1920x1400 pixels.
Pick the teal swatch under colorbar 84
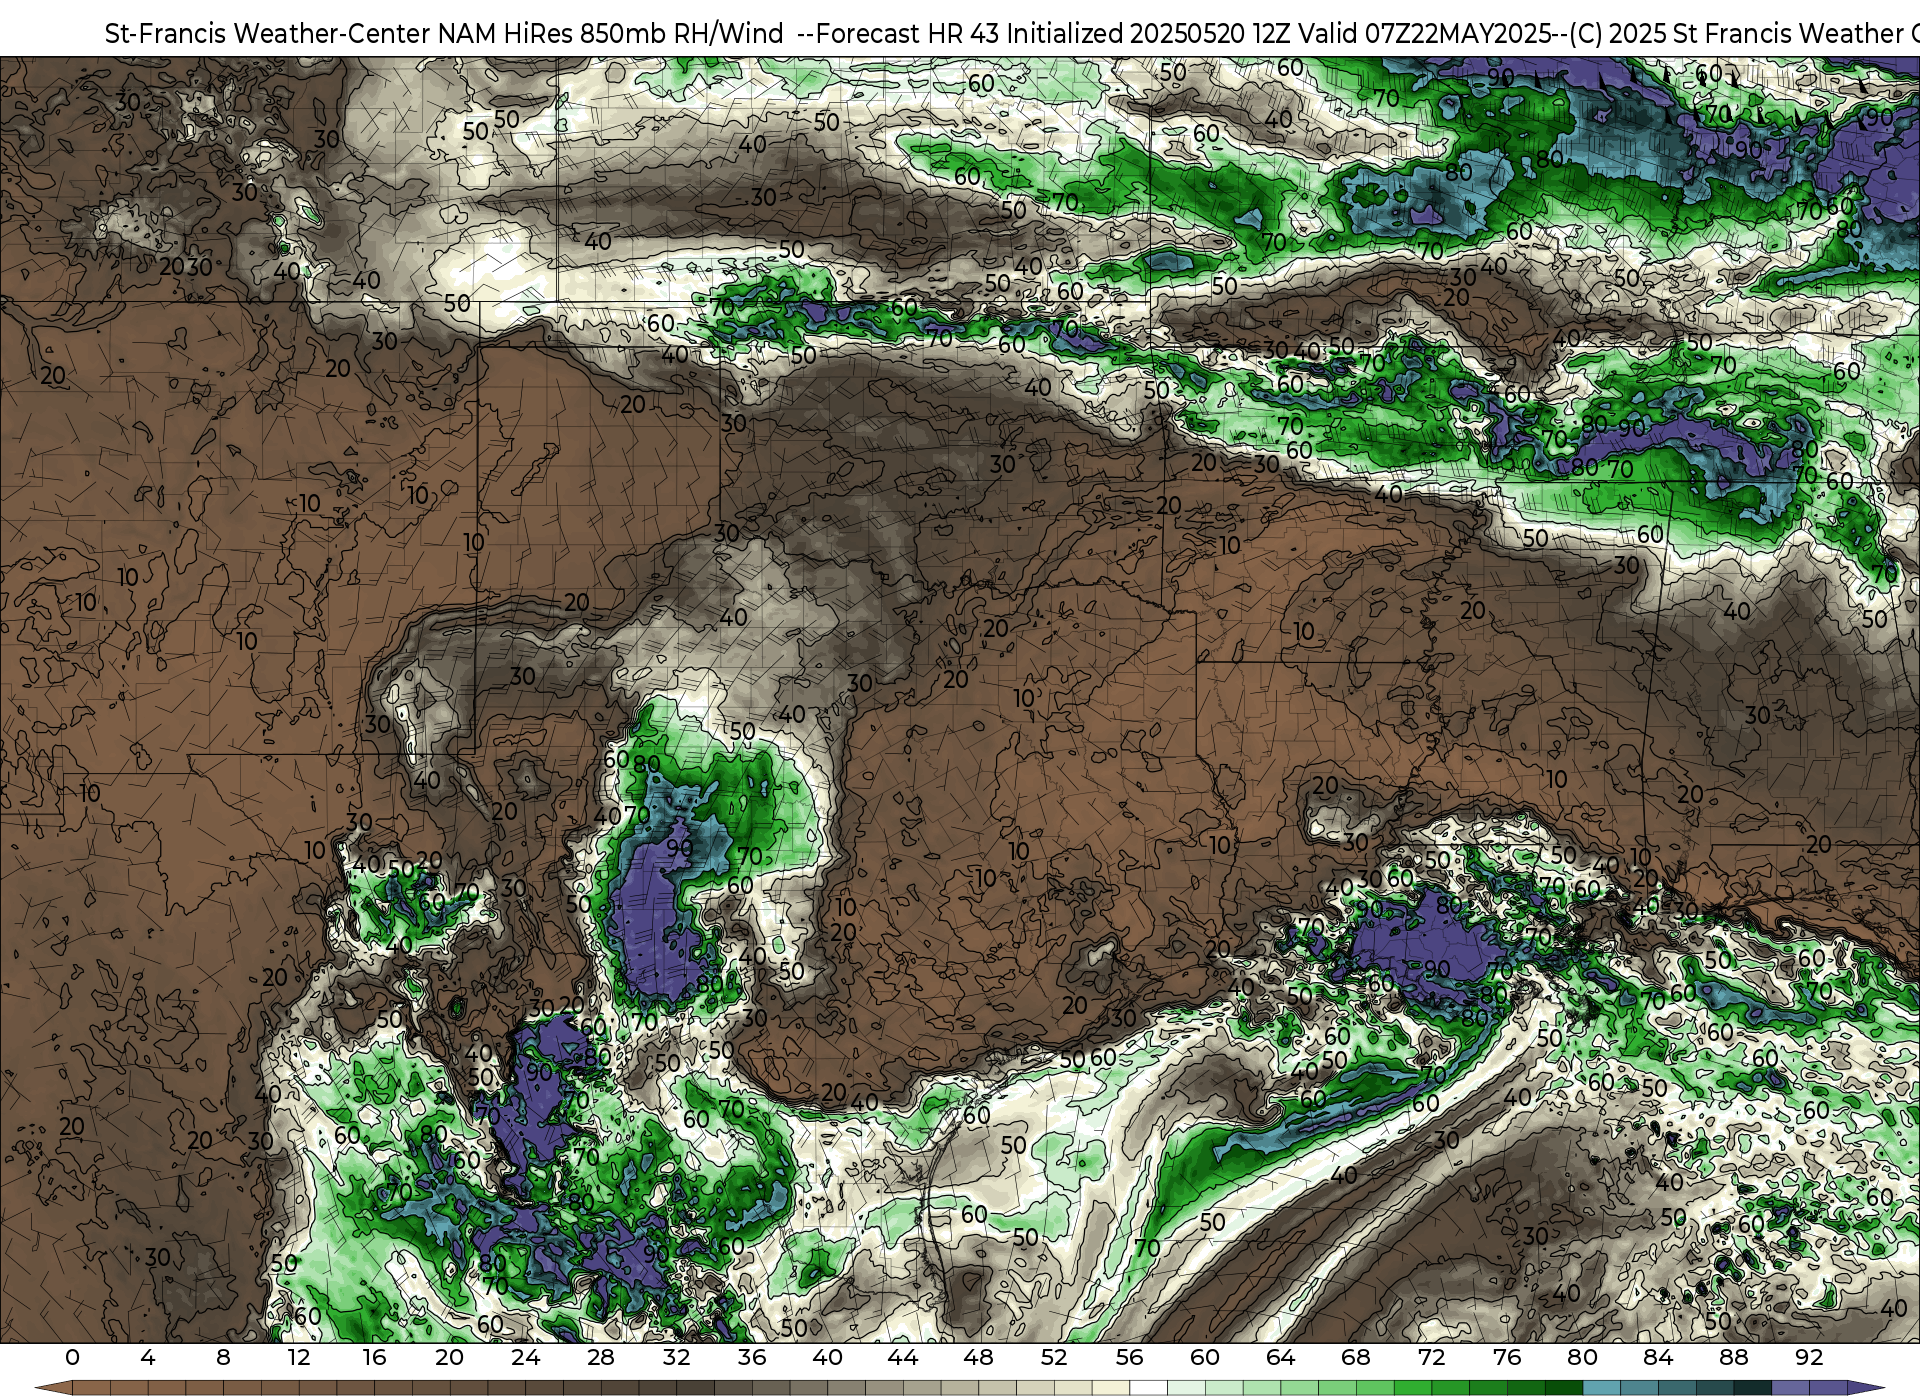coord(1678,1388)
